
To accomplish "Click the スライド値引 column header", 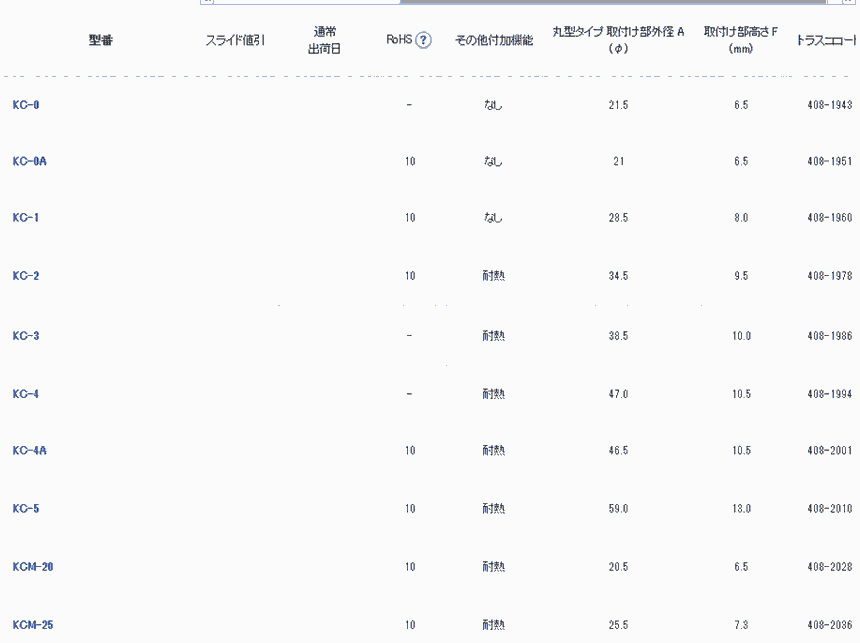I will tap(235, 41).
